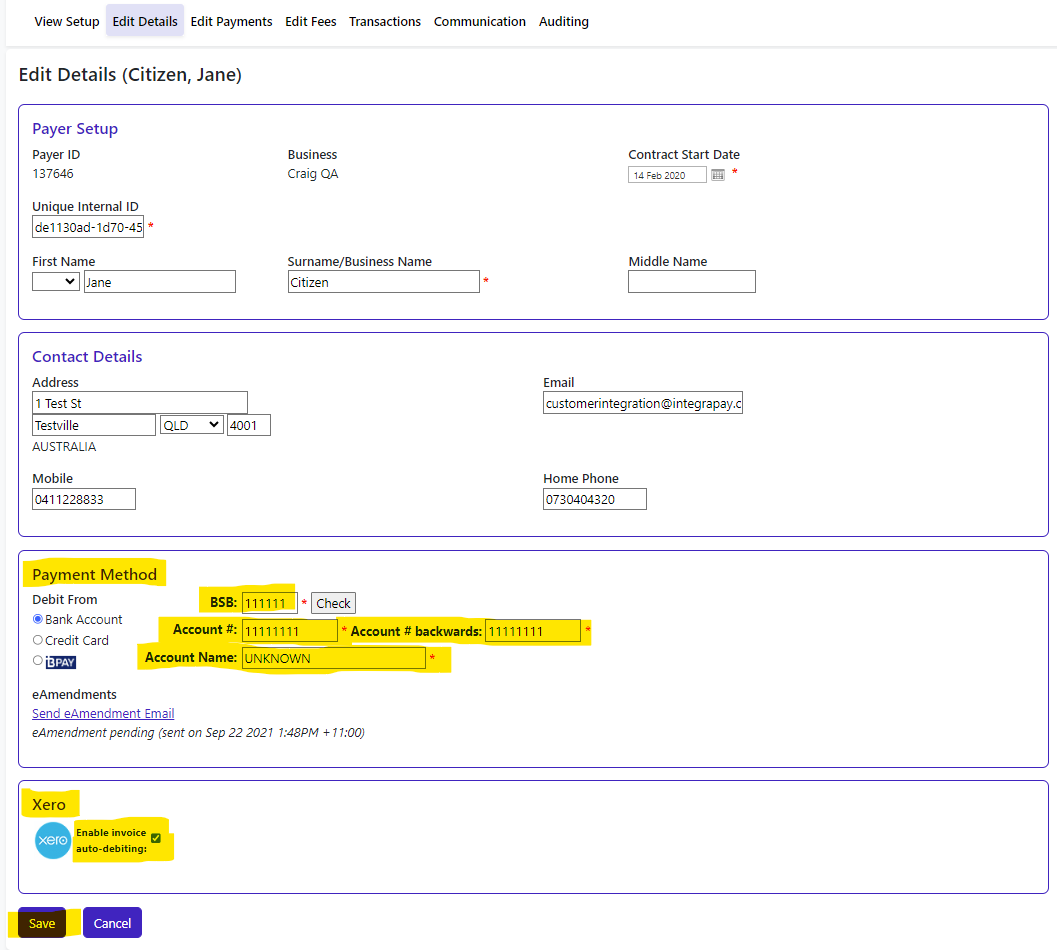This screenshot has height=950, width=1057.
Task: Open the Contract Start Date calendar icon
Action: tap(717, 175)
